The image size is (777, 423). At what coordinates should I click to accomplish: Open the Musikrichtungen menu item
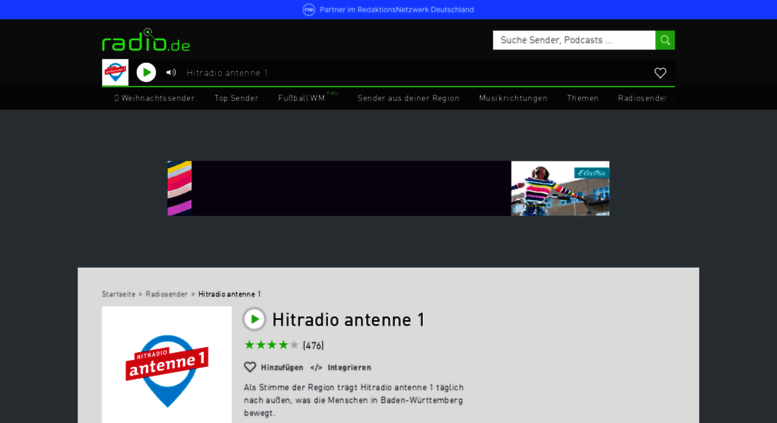[513, 98]
